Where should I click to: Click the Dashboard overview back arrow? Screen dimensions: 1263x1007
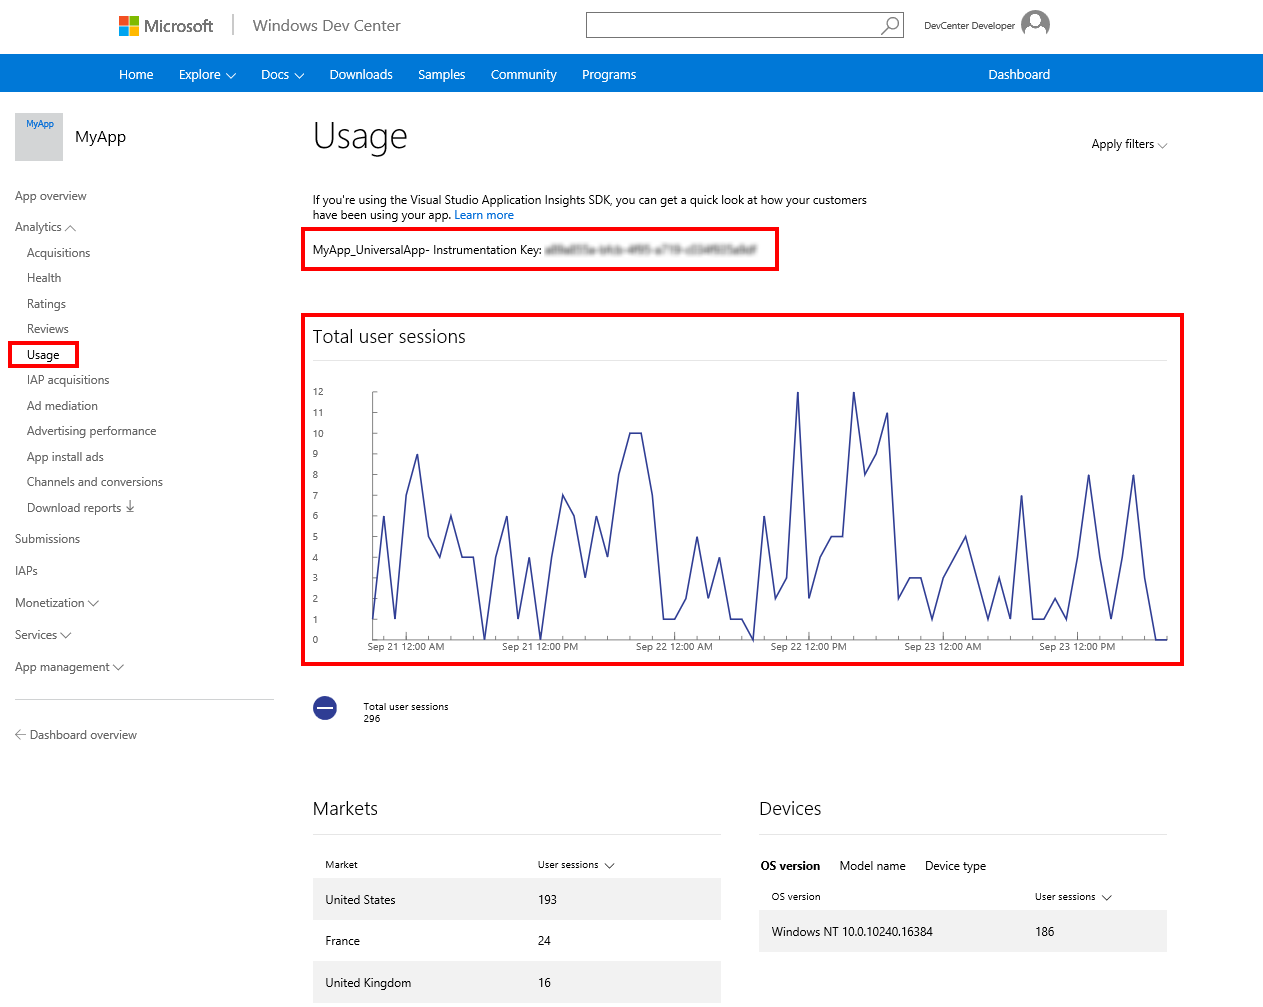[20, 735]
